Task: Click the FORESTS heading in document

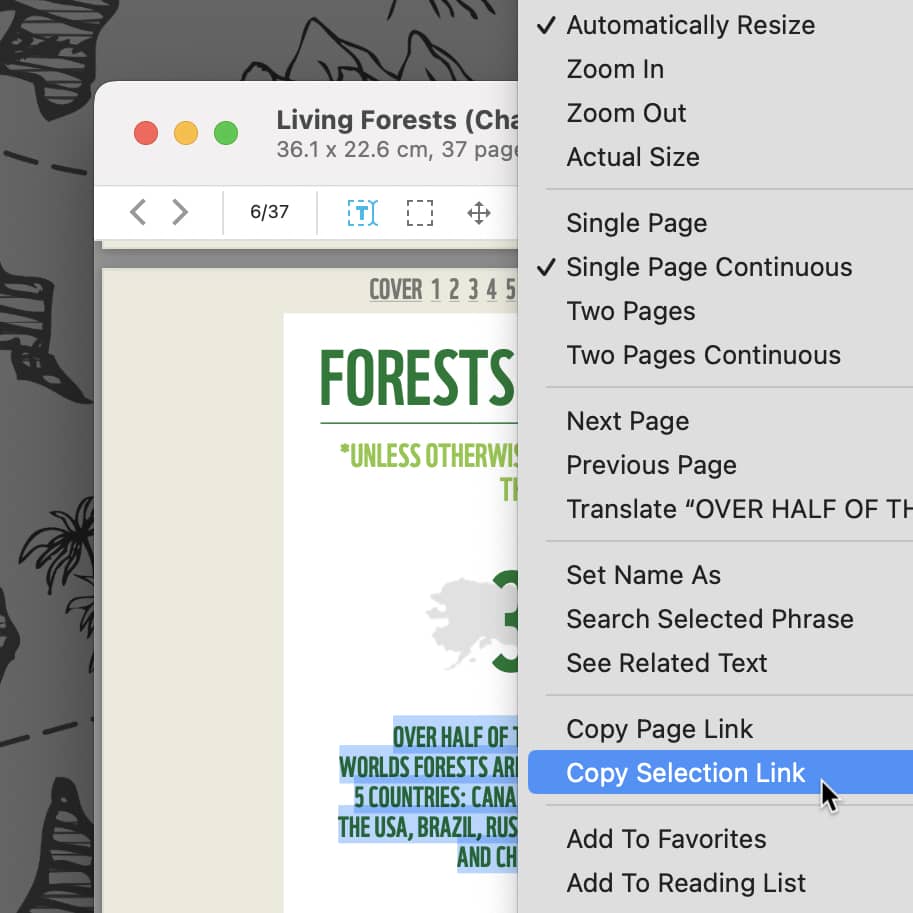Action: 418,377
